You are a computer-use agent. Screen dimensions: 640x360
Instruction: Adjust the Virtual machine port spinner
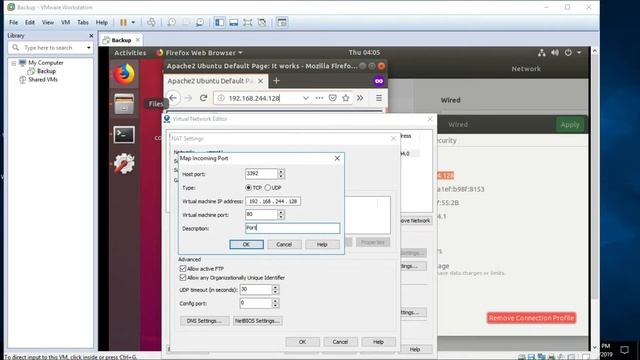click(281, 214)
